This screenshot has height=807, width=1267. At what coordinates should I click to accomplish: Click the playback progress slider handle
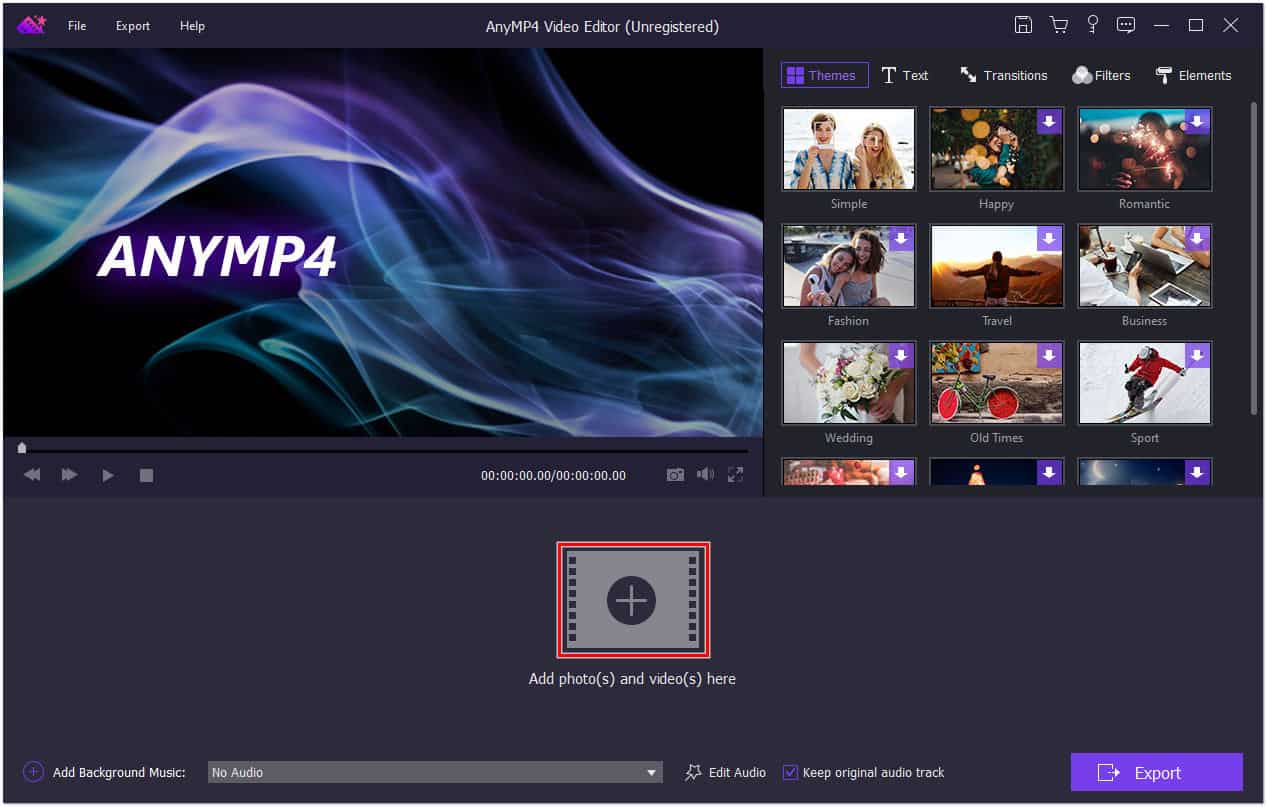pyautogui.click(x=22, y=447)
